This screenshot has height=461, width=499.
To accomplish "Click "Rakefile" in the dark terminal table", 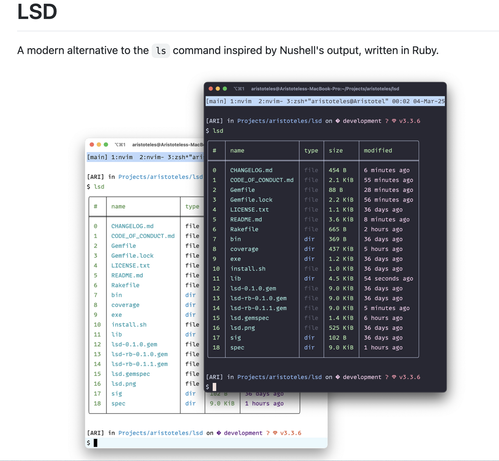I will click(x=244, y=229).
